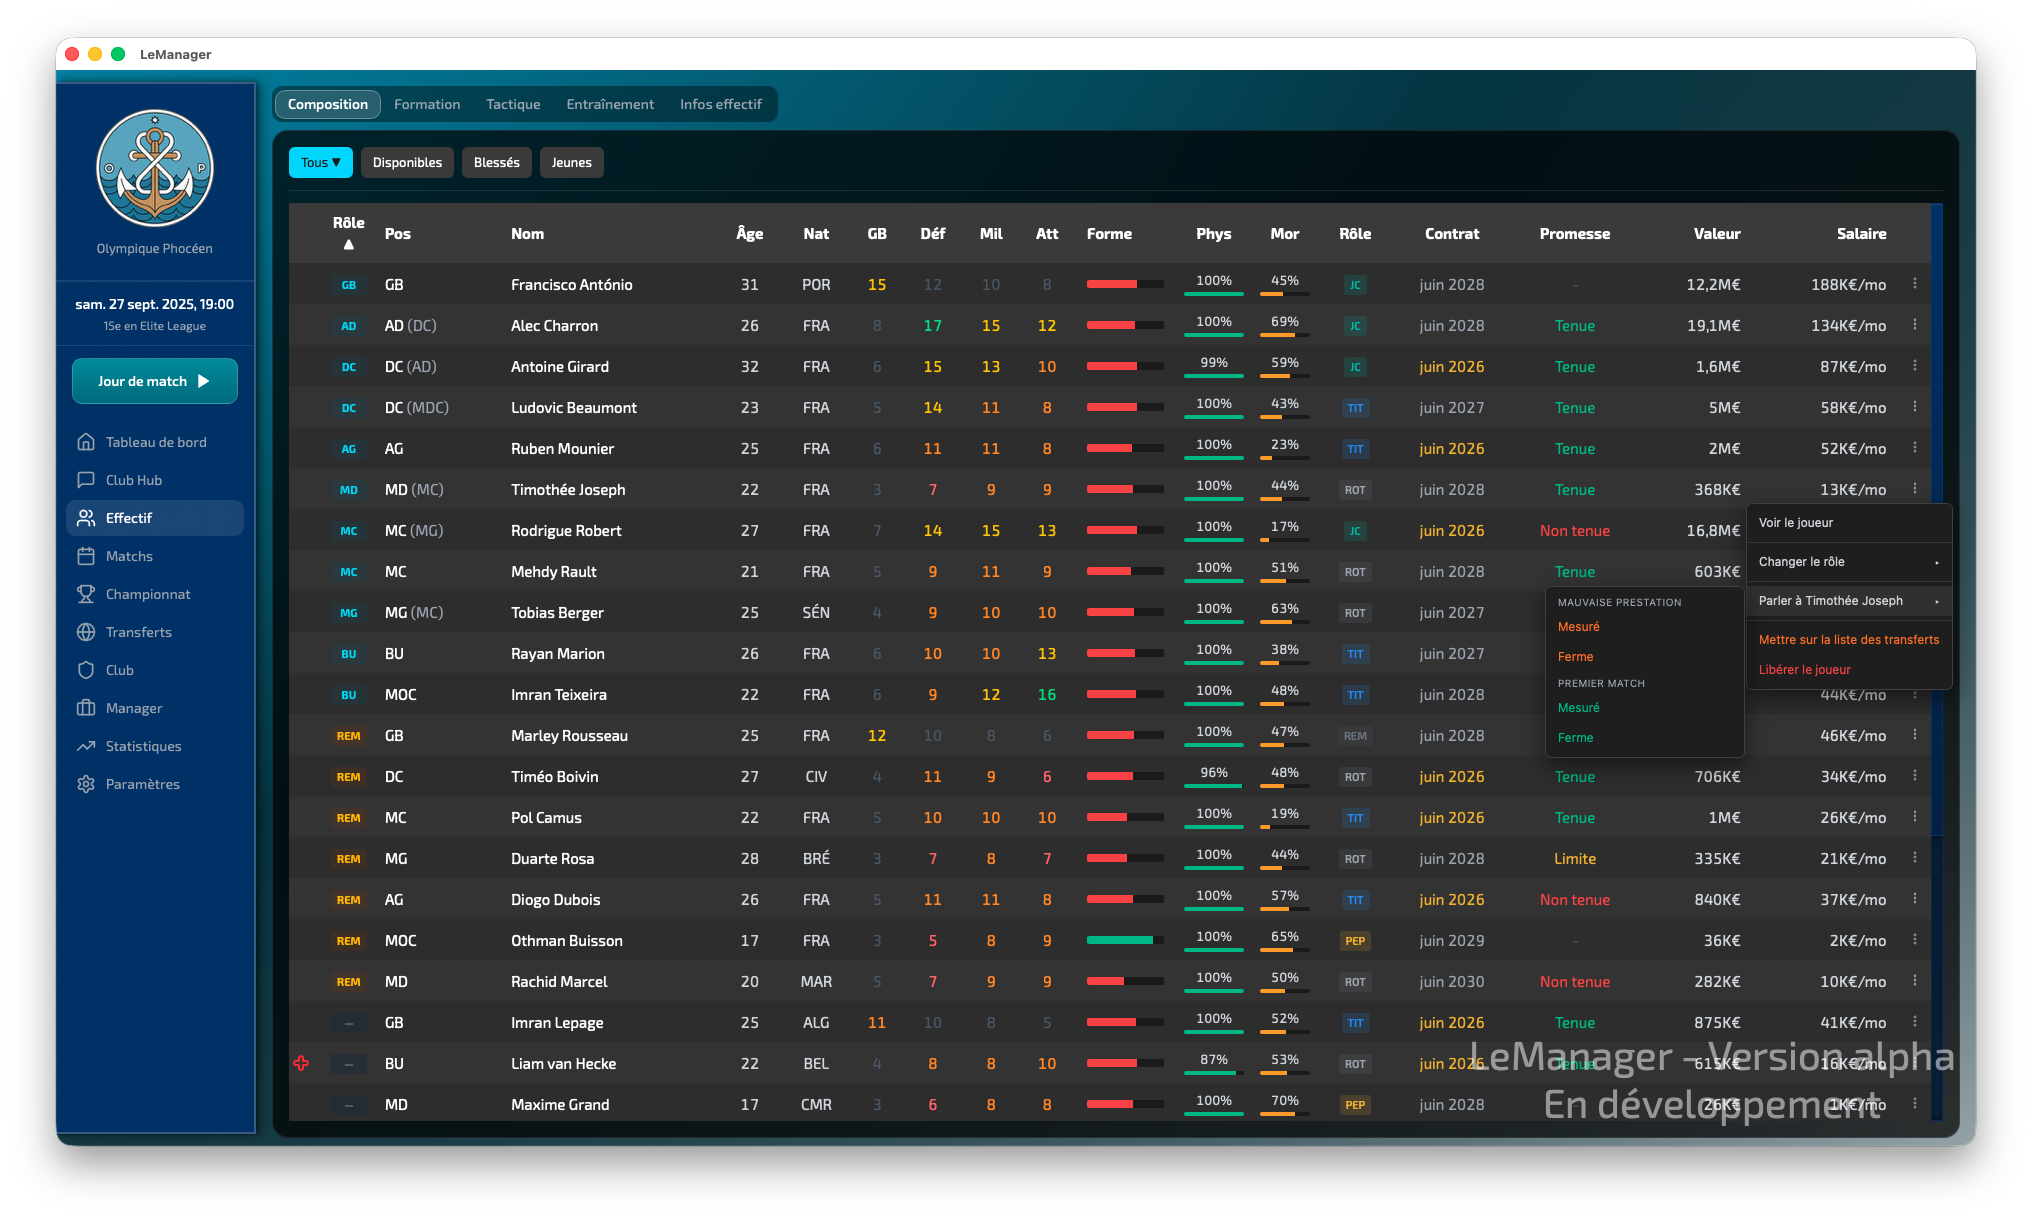Open the three-dot menu for Ludovic Beaumont
Viewport: 2032px width, 1220px height.
1915,407
